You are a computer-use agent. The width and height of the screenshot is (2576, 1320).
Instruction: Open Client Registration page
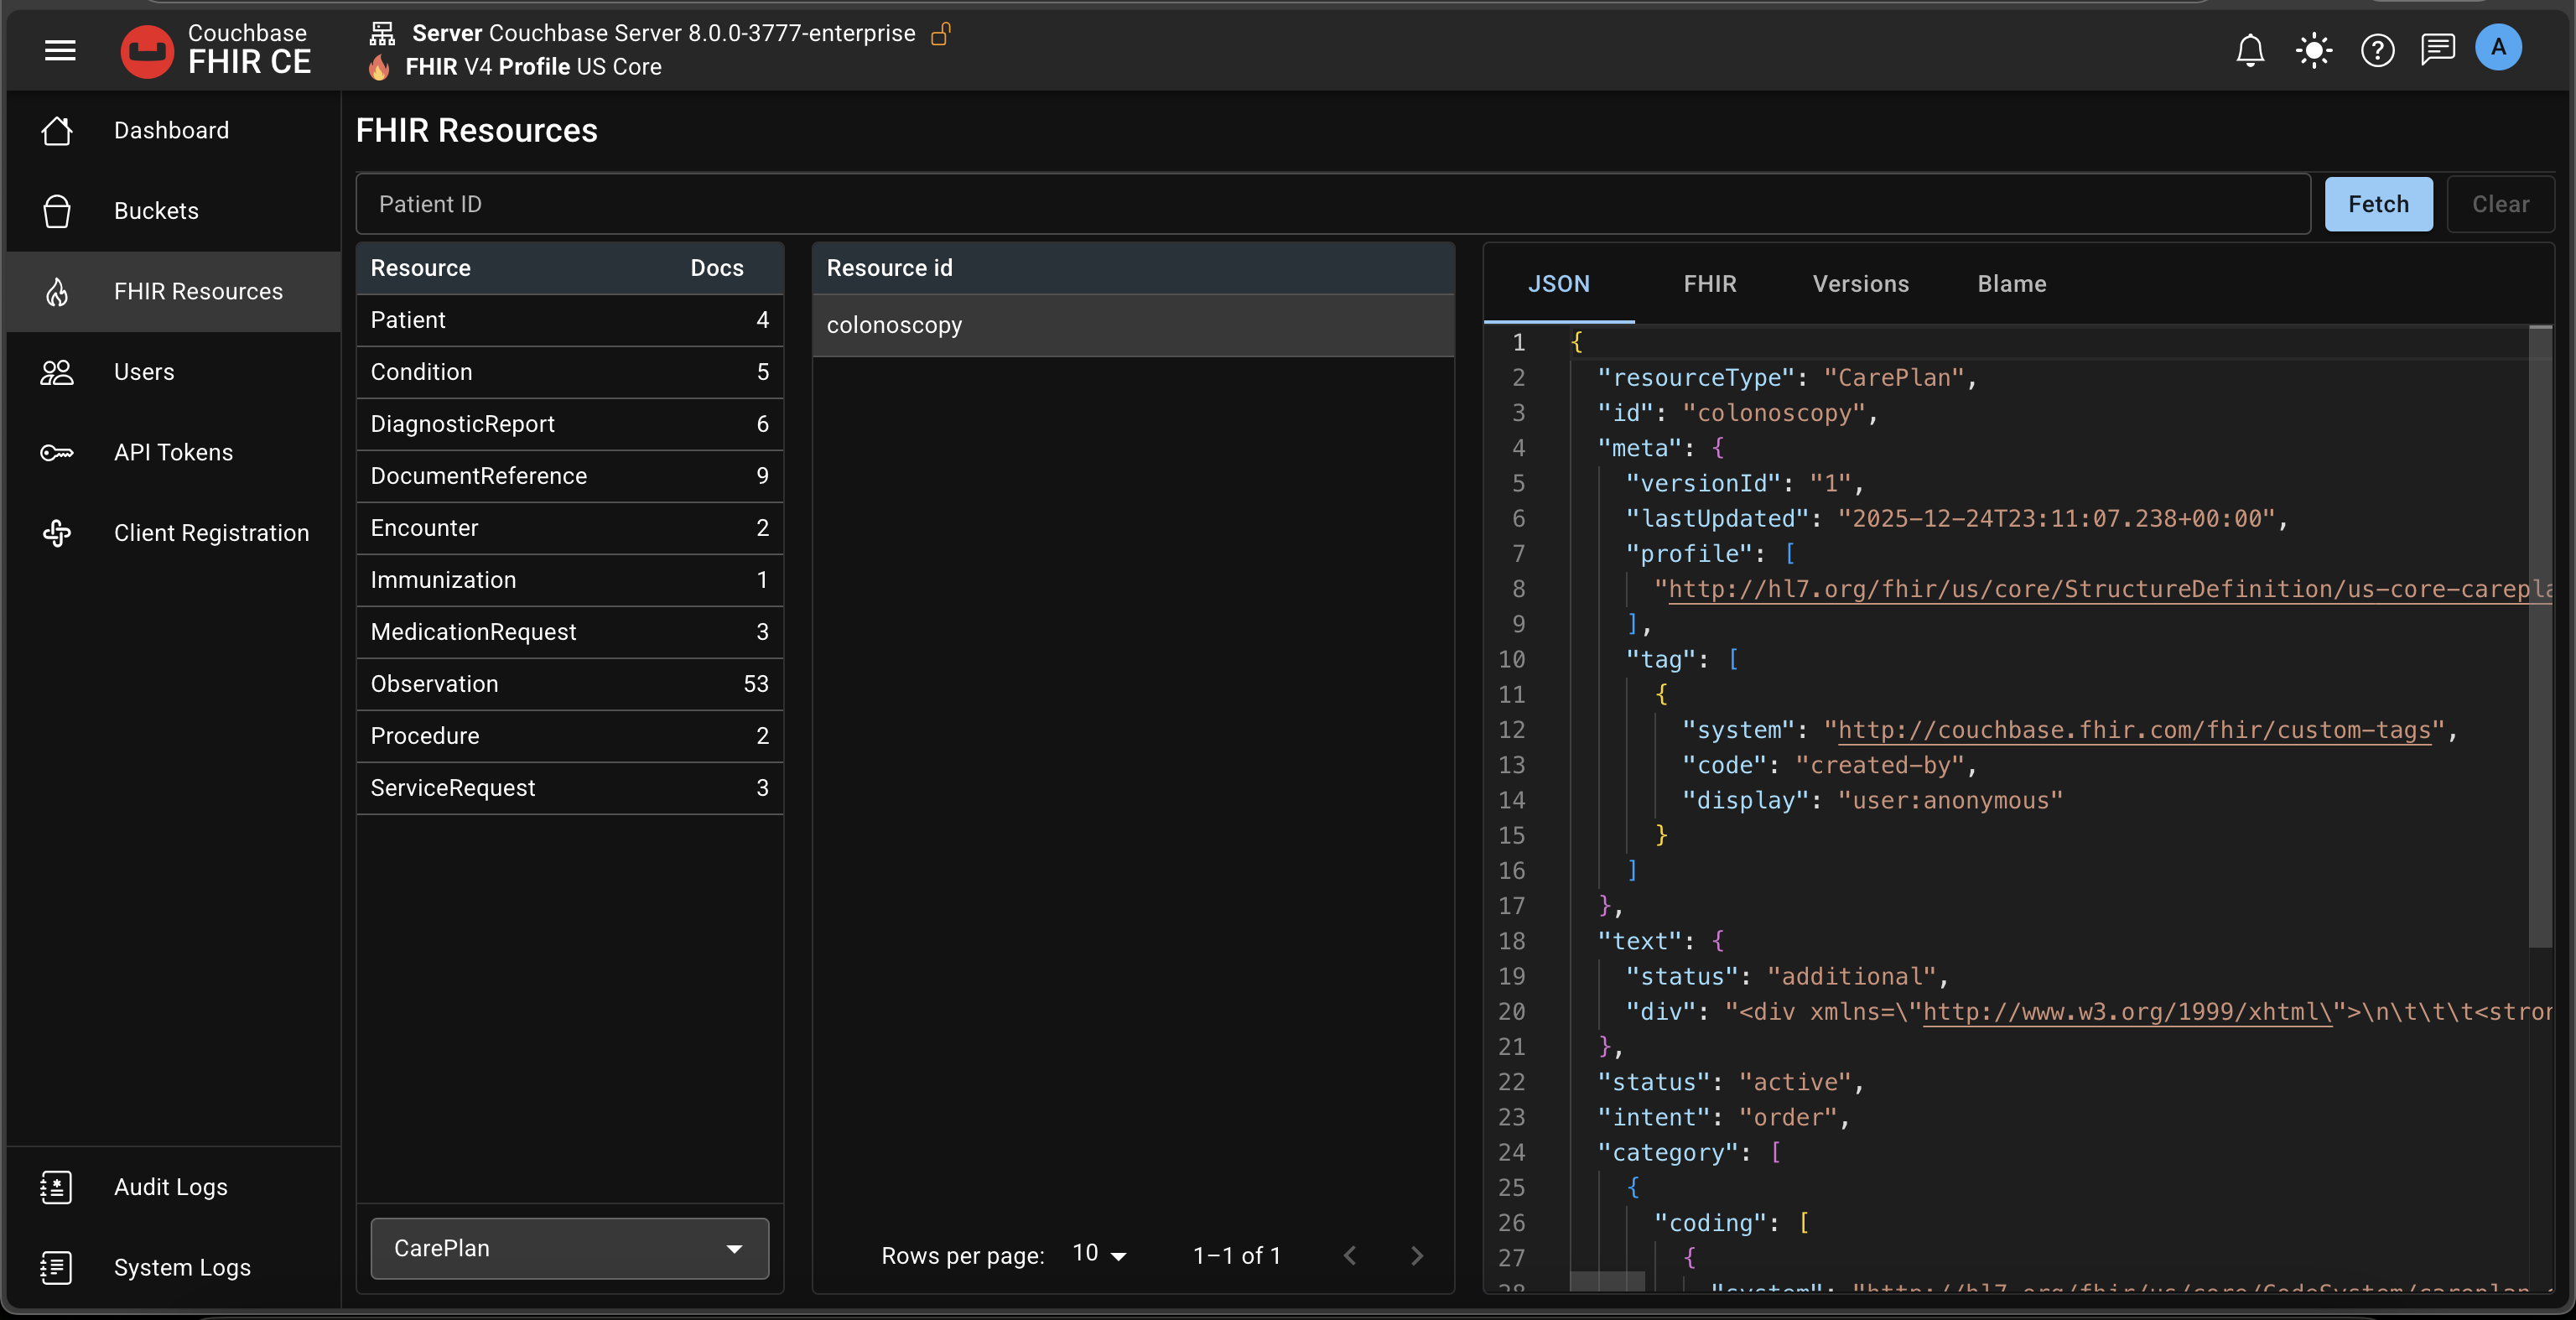pyautogui.click(x=211, y=533)
